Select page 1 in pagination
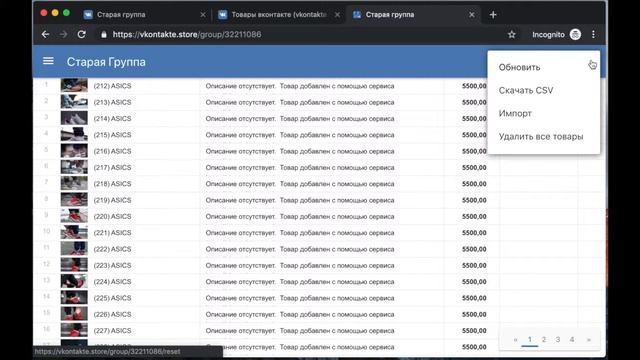This screenshot has height=360, width=640. pos(530,340)
